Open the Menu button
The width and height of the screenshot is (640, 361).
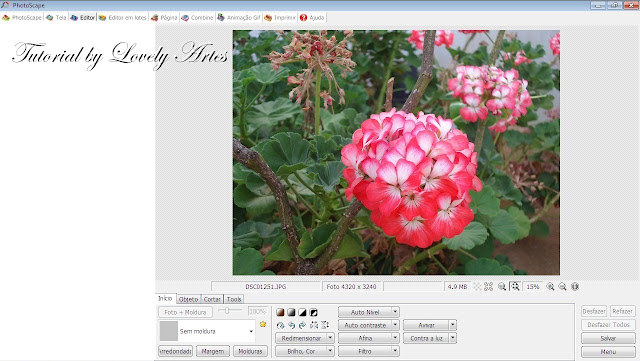click(608, 351)
